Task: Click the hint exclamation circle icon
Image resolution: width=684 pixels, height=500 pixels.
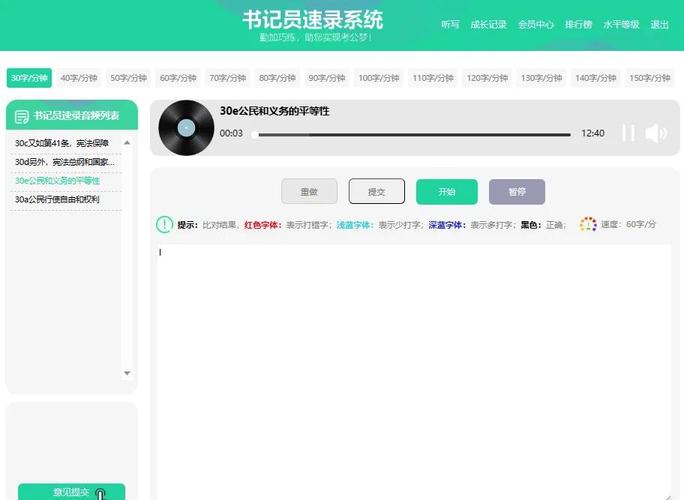Action: point(164,225)
